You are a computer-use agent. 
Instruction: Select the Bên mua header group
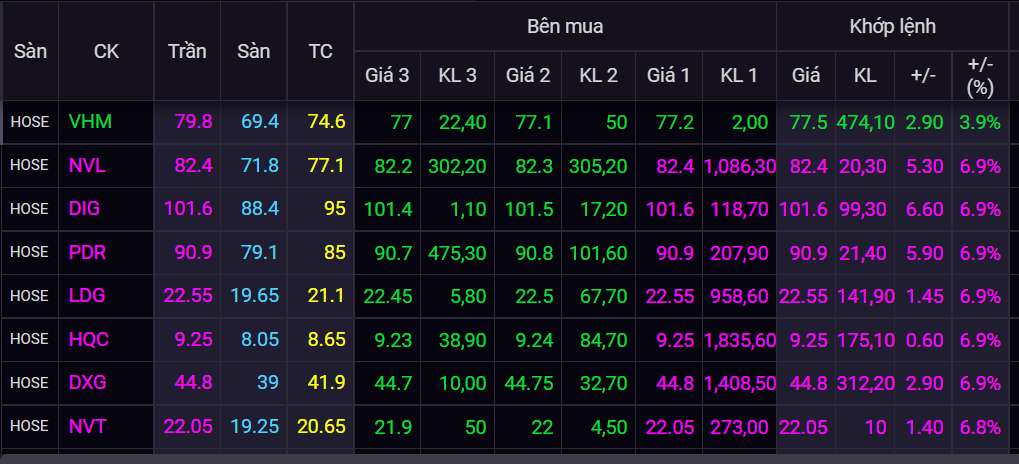(565, 26)
